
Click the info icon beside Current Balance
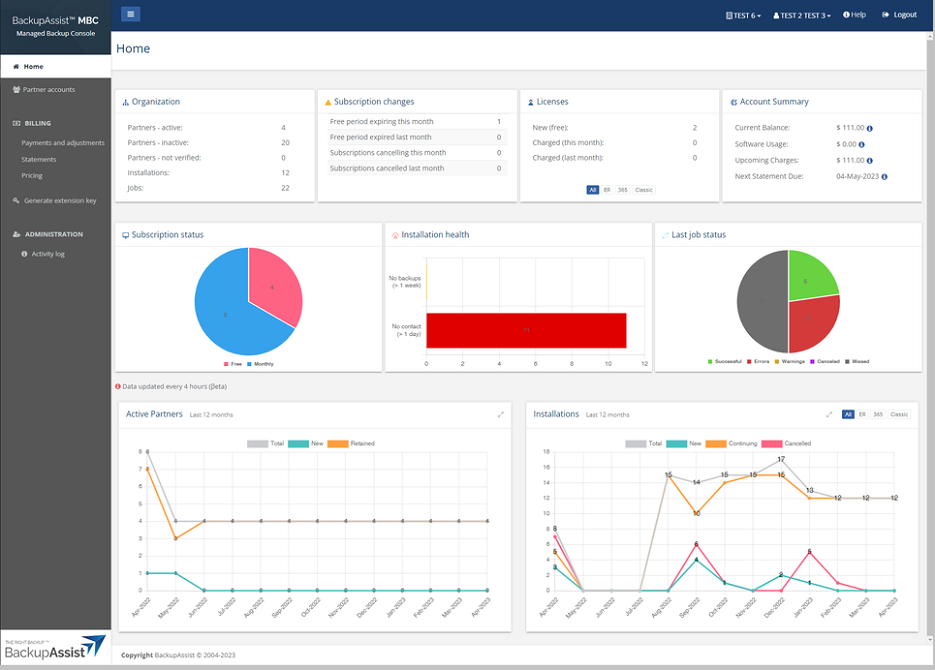point(869,128)
